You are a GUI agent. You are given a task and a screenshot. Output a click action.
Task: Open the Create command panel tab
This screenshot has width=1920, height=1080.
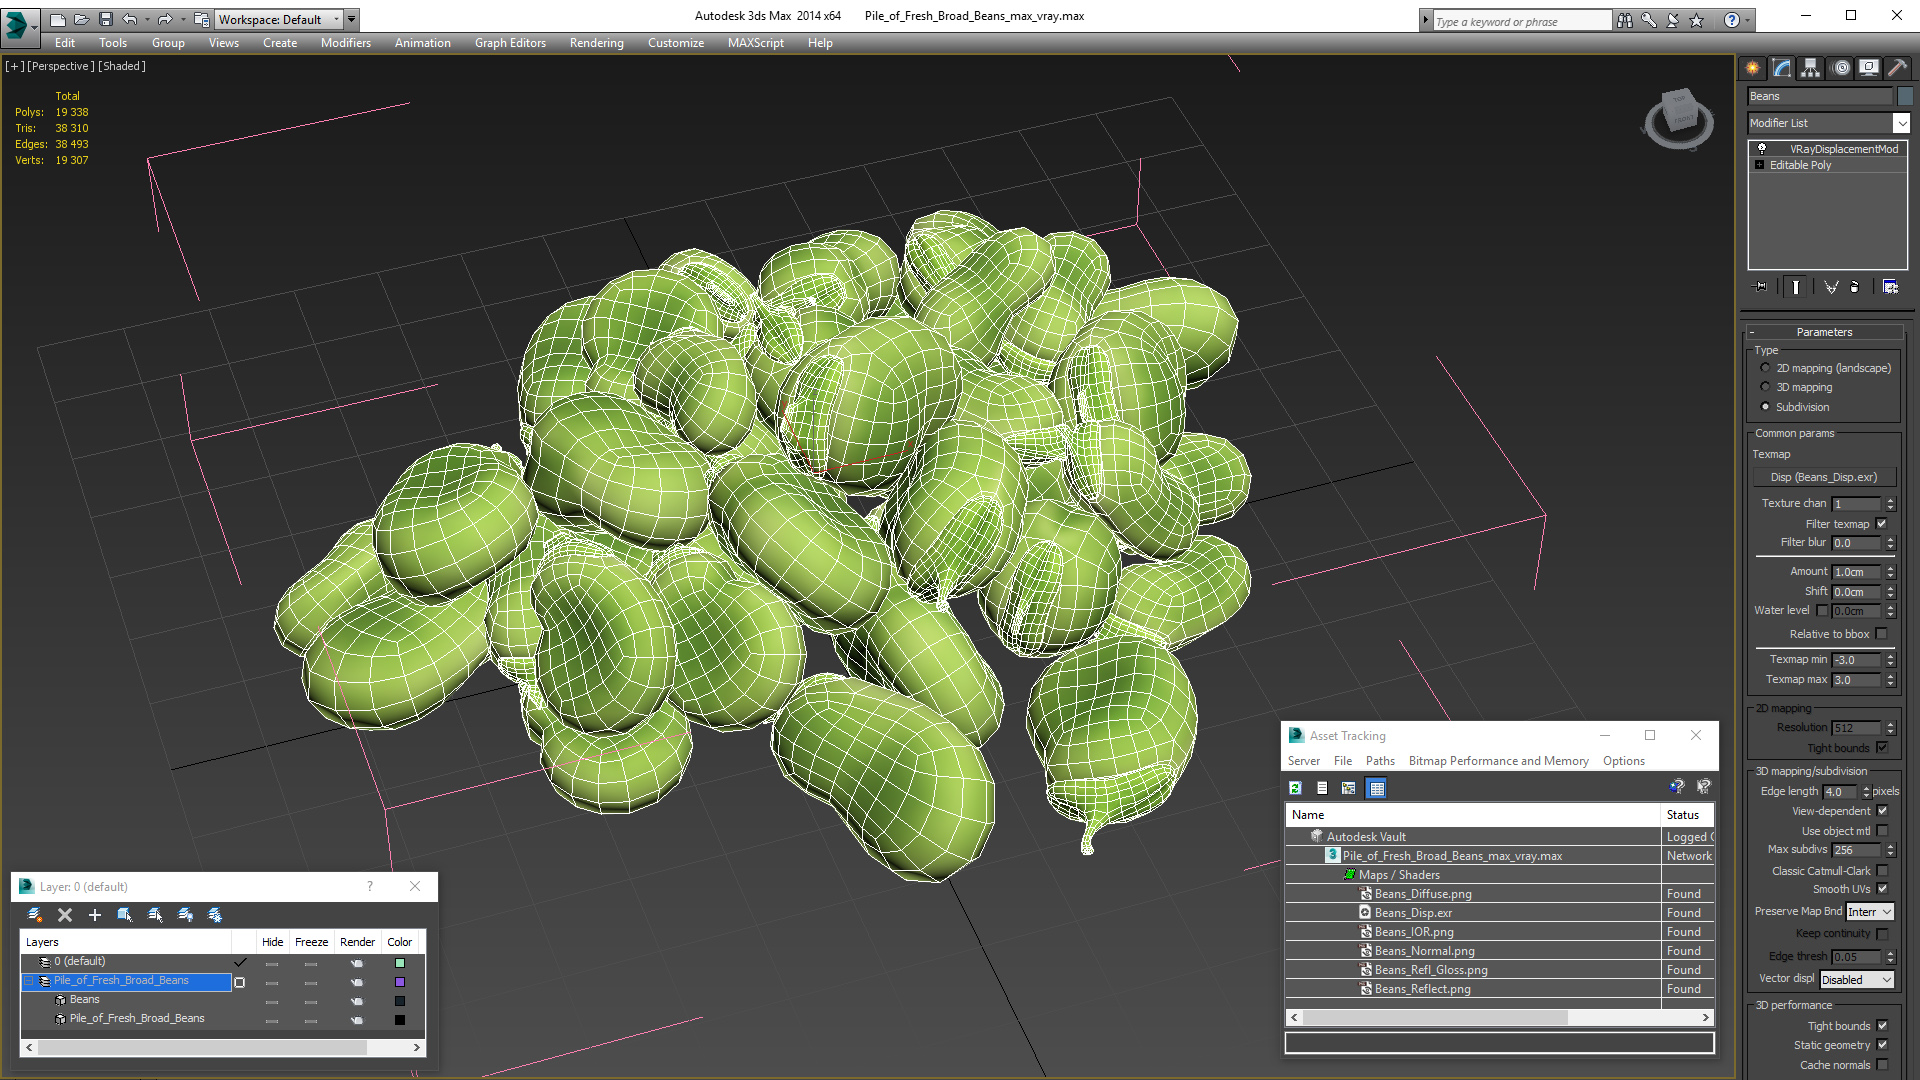point(1752,68)
